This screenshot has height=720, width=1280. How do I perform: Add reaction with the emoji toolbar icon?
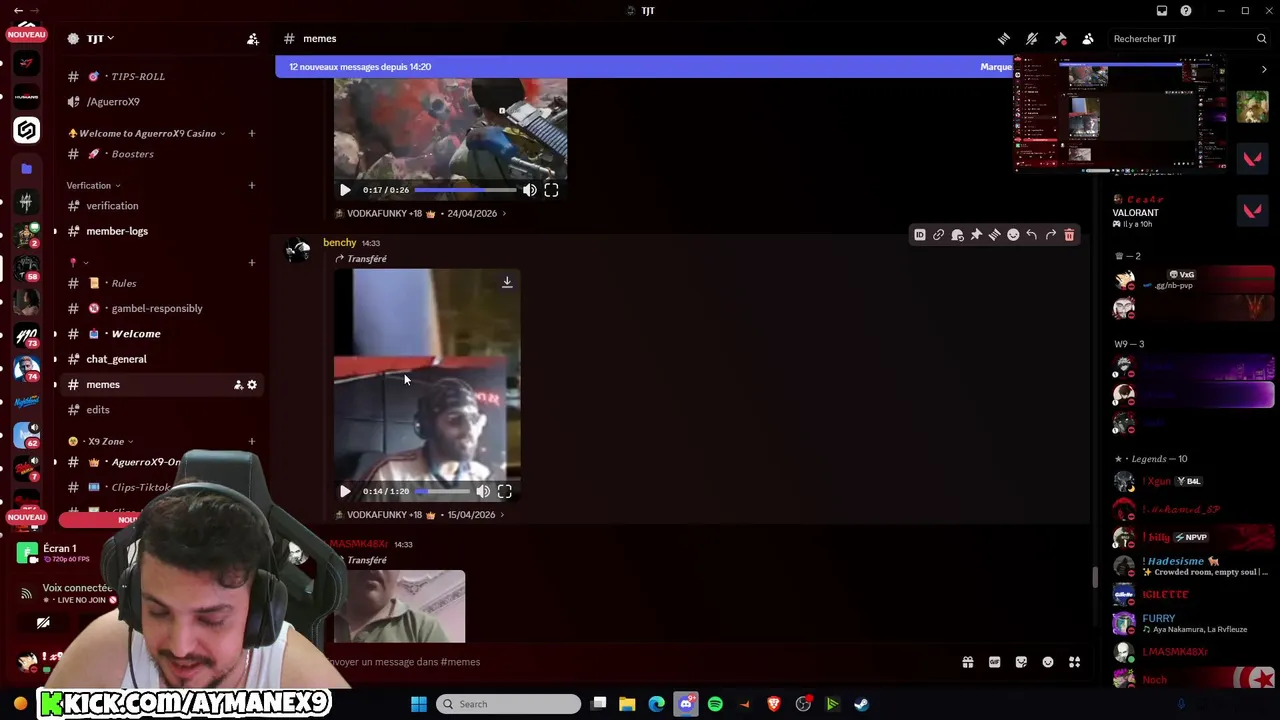(1013, 235)
